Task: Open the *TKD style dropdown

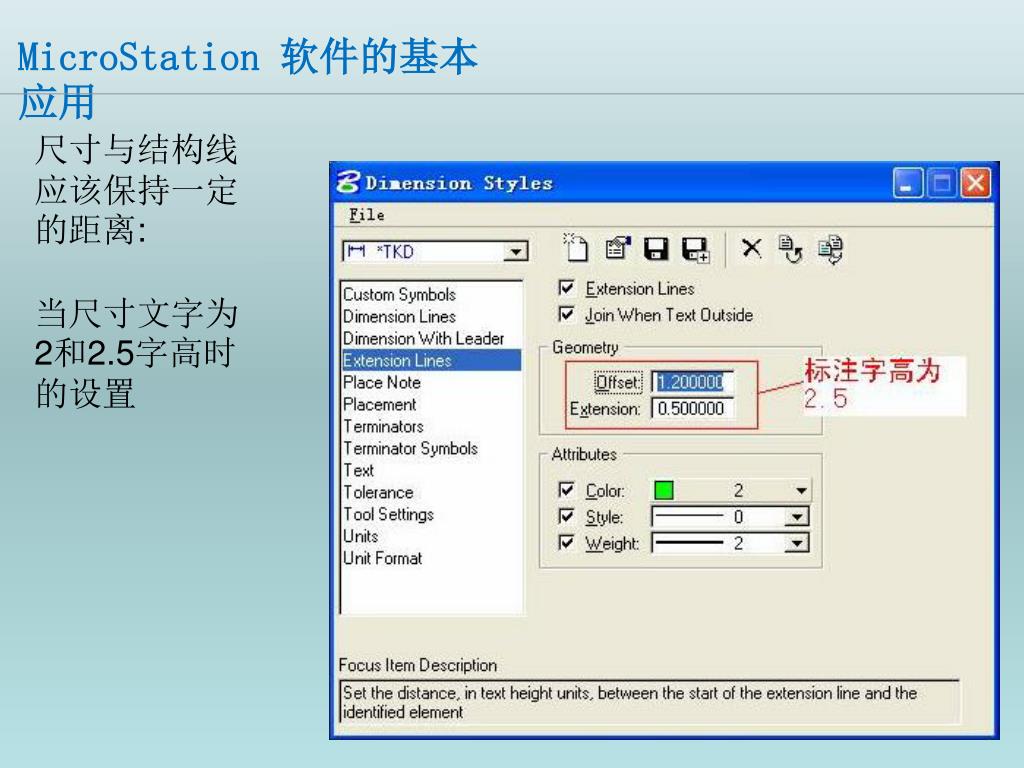Action: point(516,251)
